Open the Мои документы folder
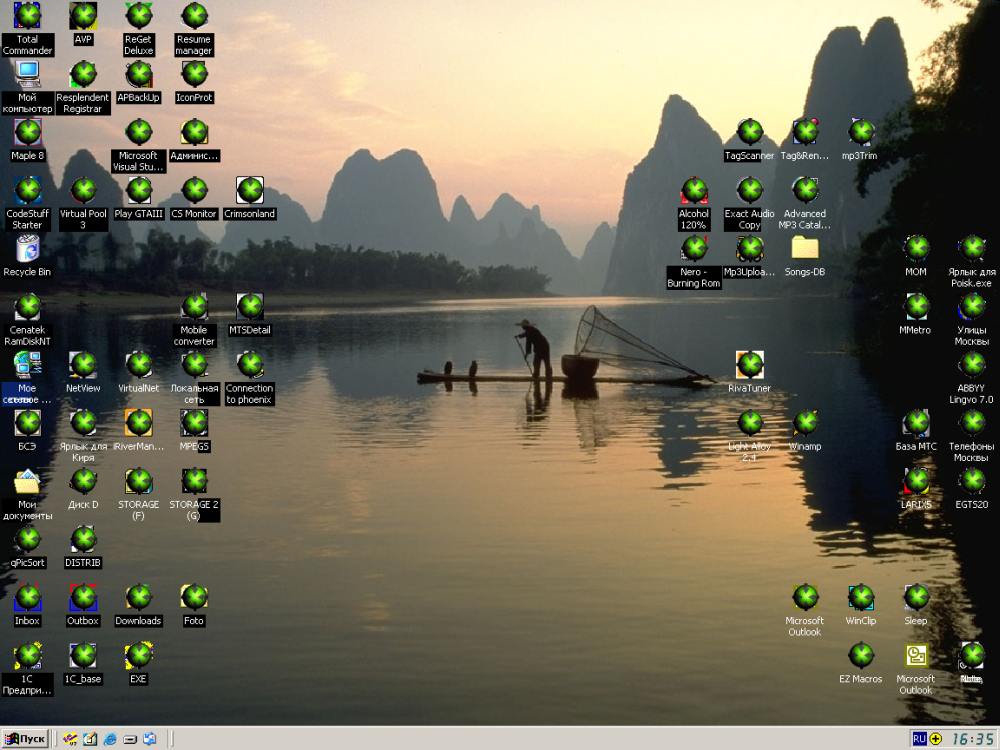1000x750 pixels. [x=27, y=482]
